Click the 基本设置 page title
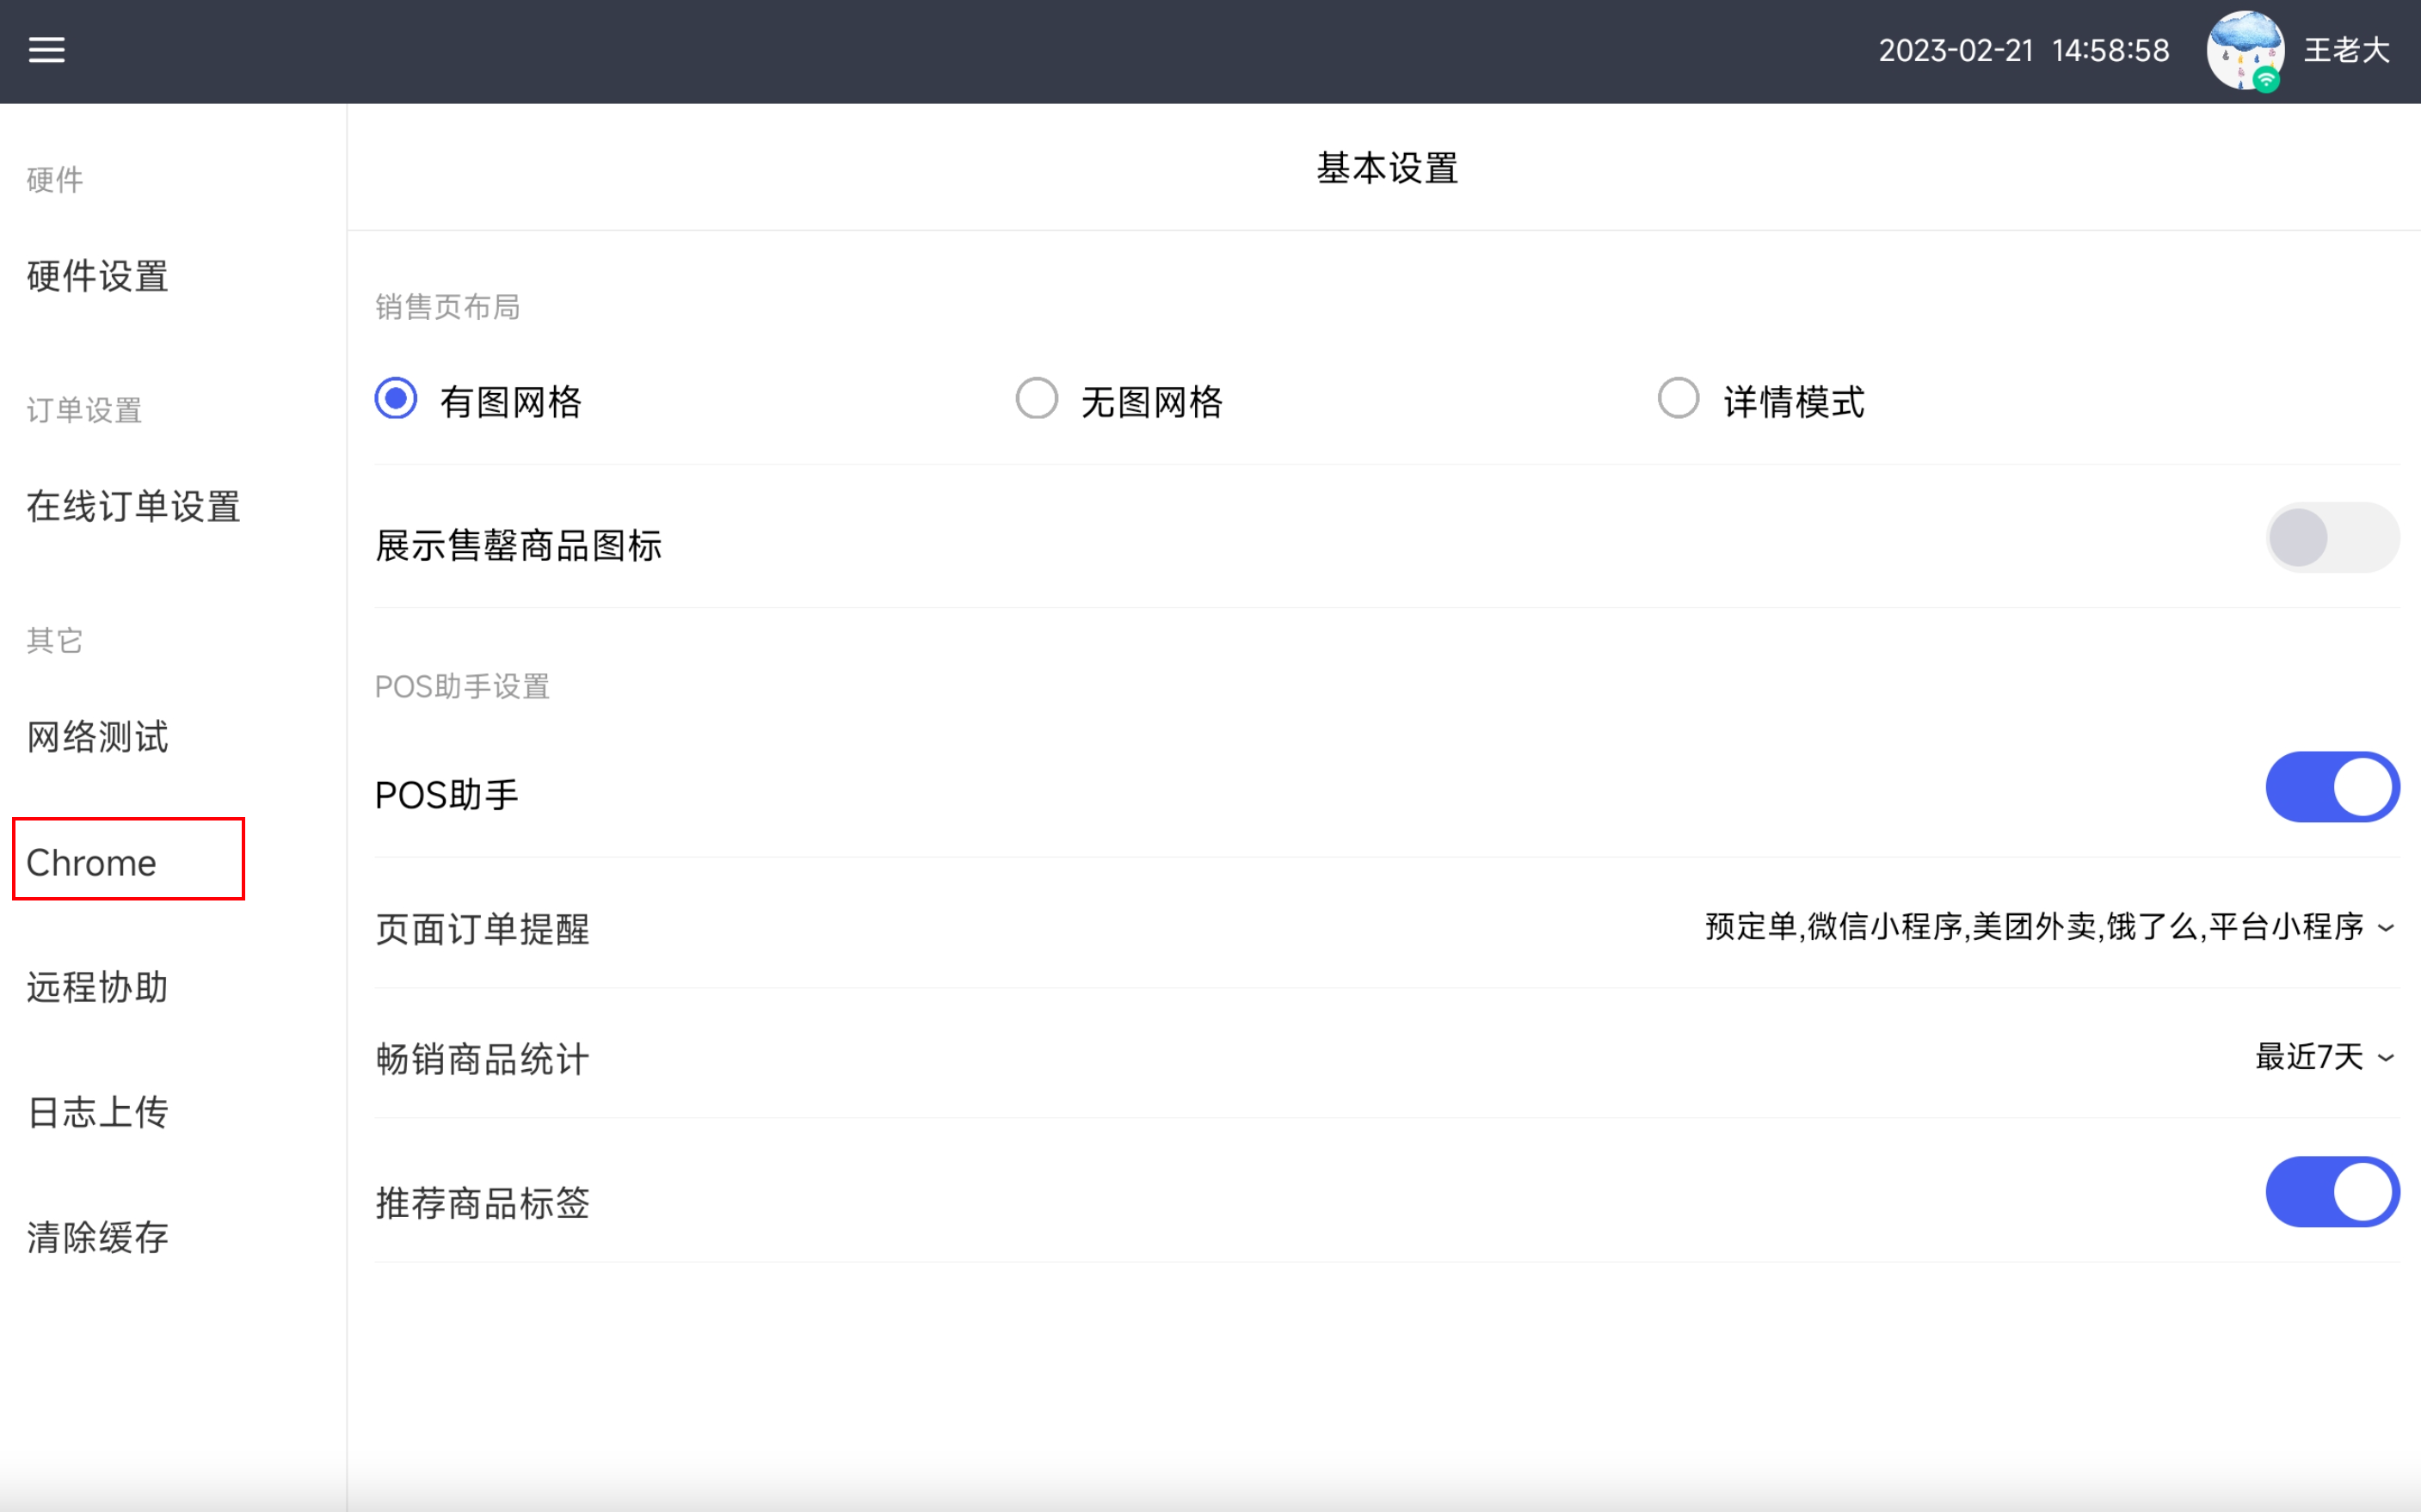 point(1387,168)
